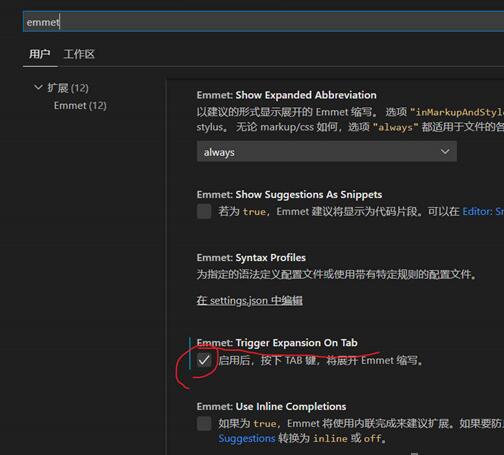Click the "Emmet: Trigger Expansion On Tab" title
504x455 pixels.
(277, 343)
